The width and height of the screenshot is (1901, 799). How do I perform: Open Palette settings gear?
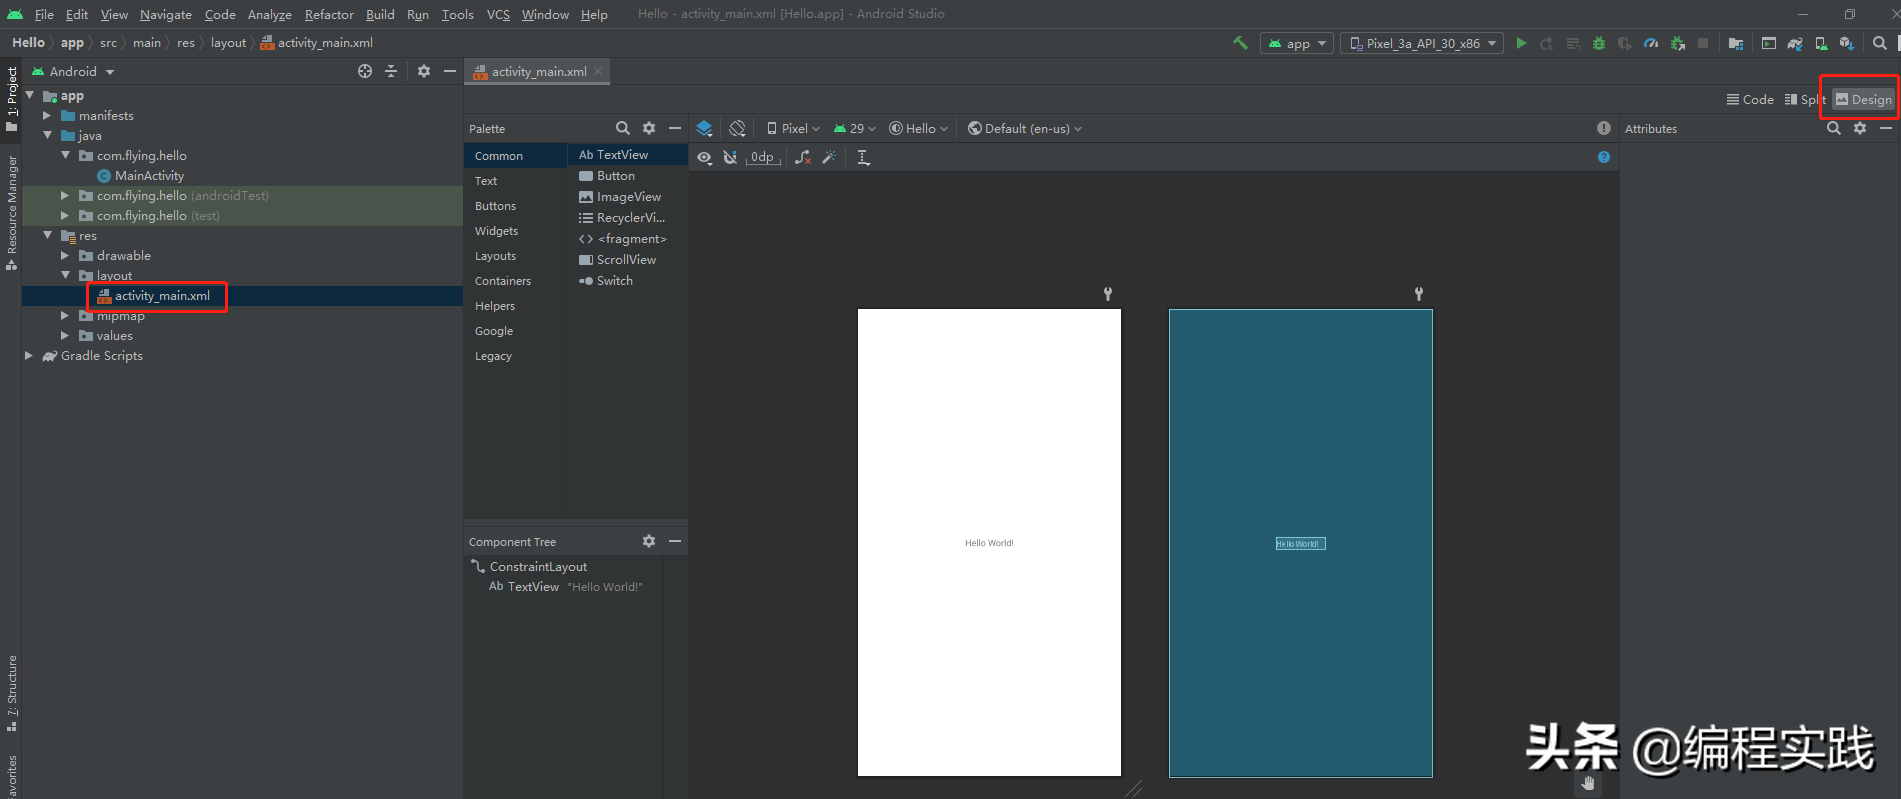pyautogui.click(x=649, y=128)
